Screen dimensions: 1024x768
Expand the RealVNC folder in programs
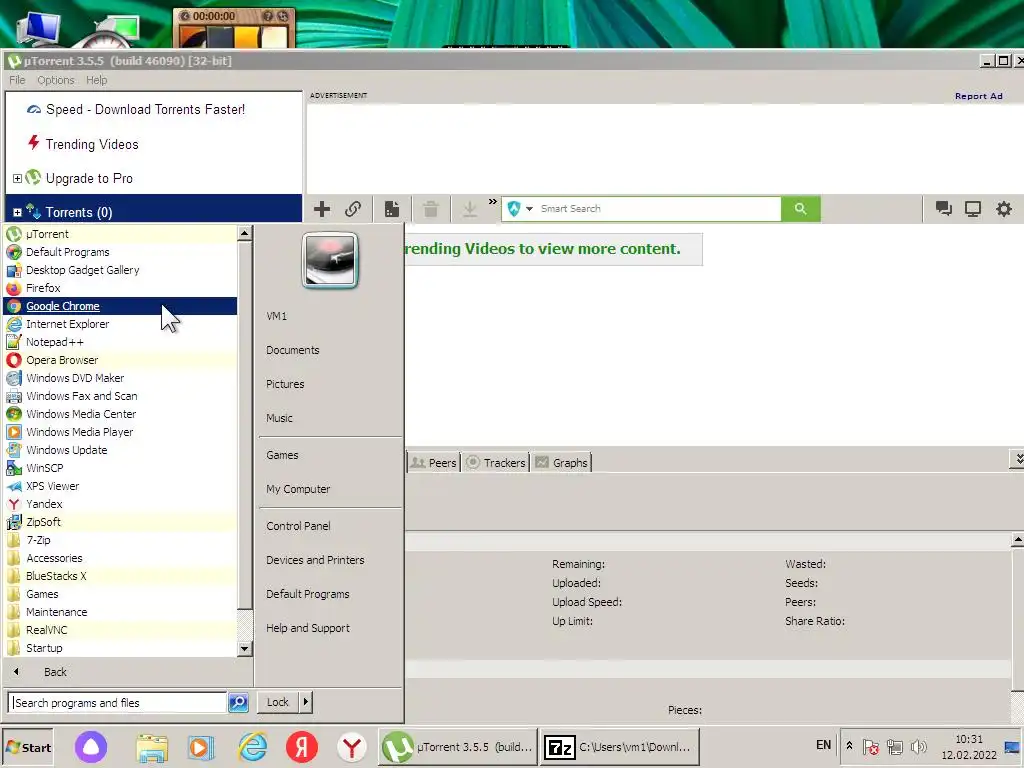point(120,630)
